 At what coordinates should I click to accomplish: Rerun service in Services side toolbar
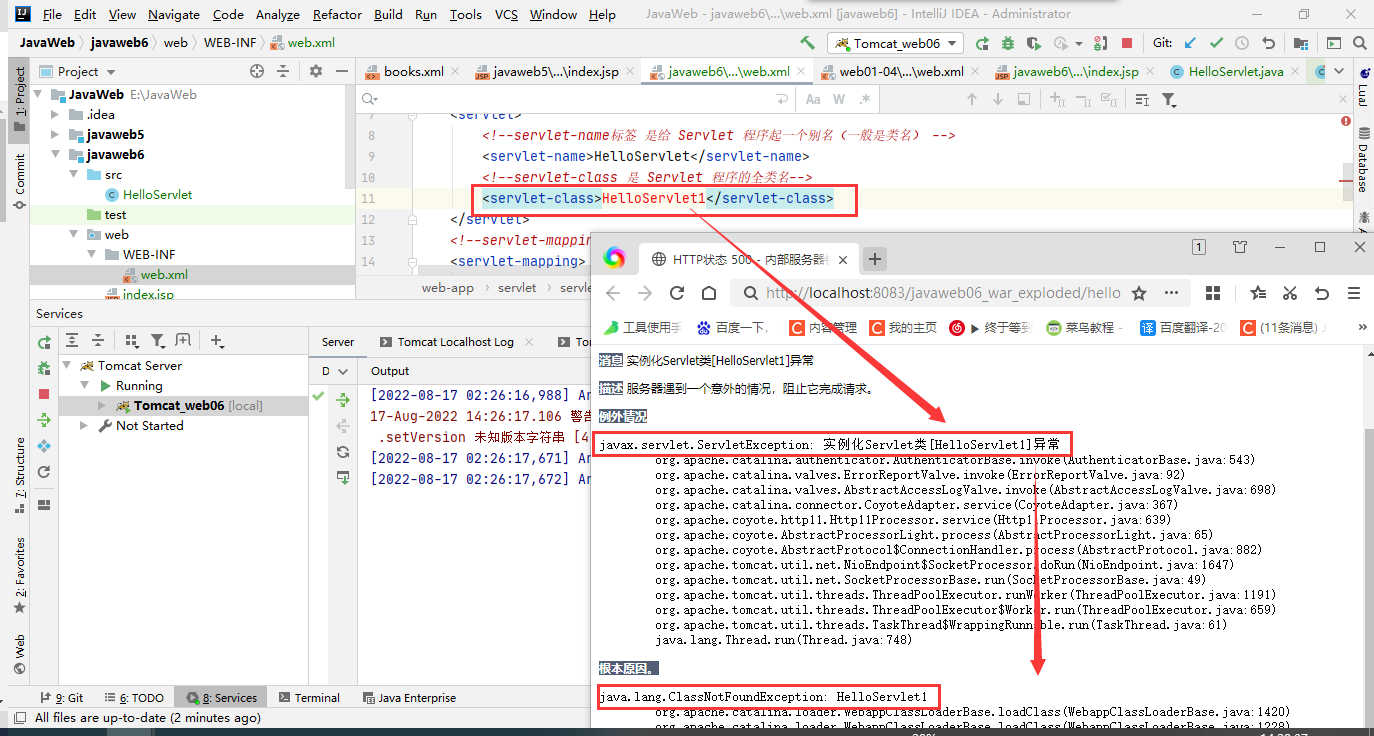[44, 342]
